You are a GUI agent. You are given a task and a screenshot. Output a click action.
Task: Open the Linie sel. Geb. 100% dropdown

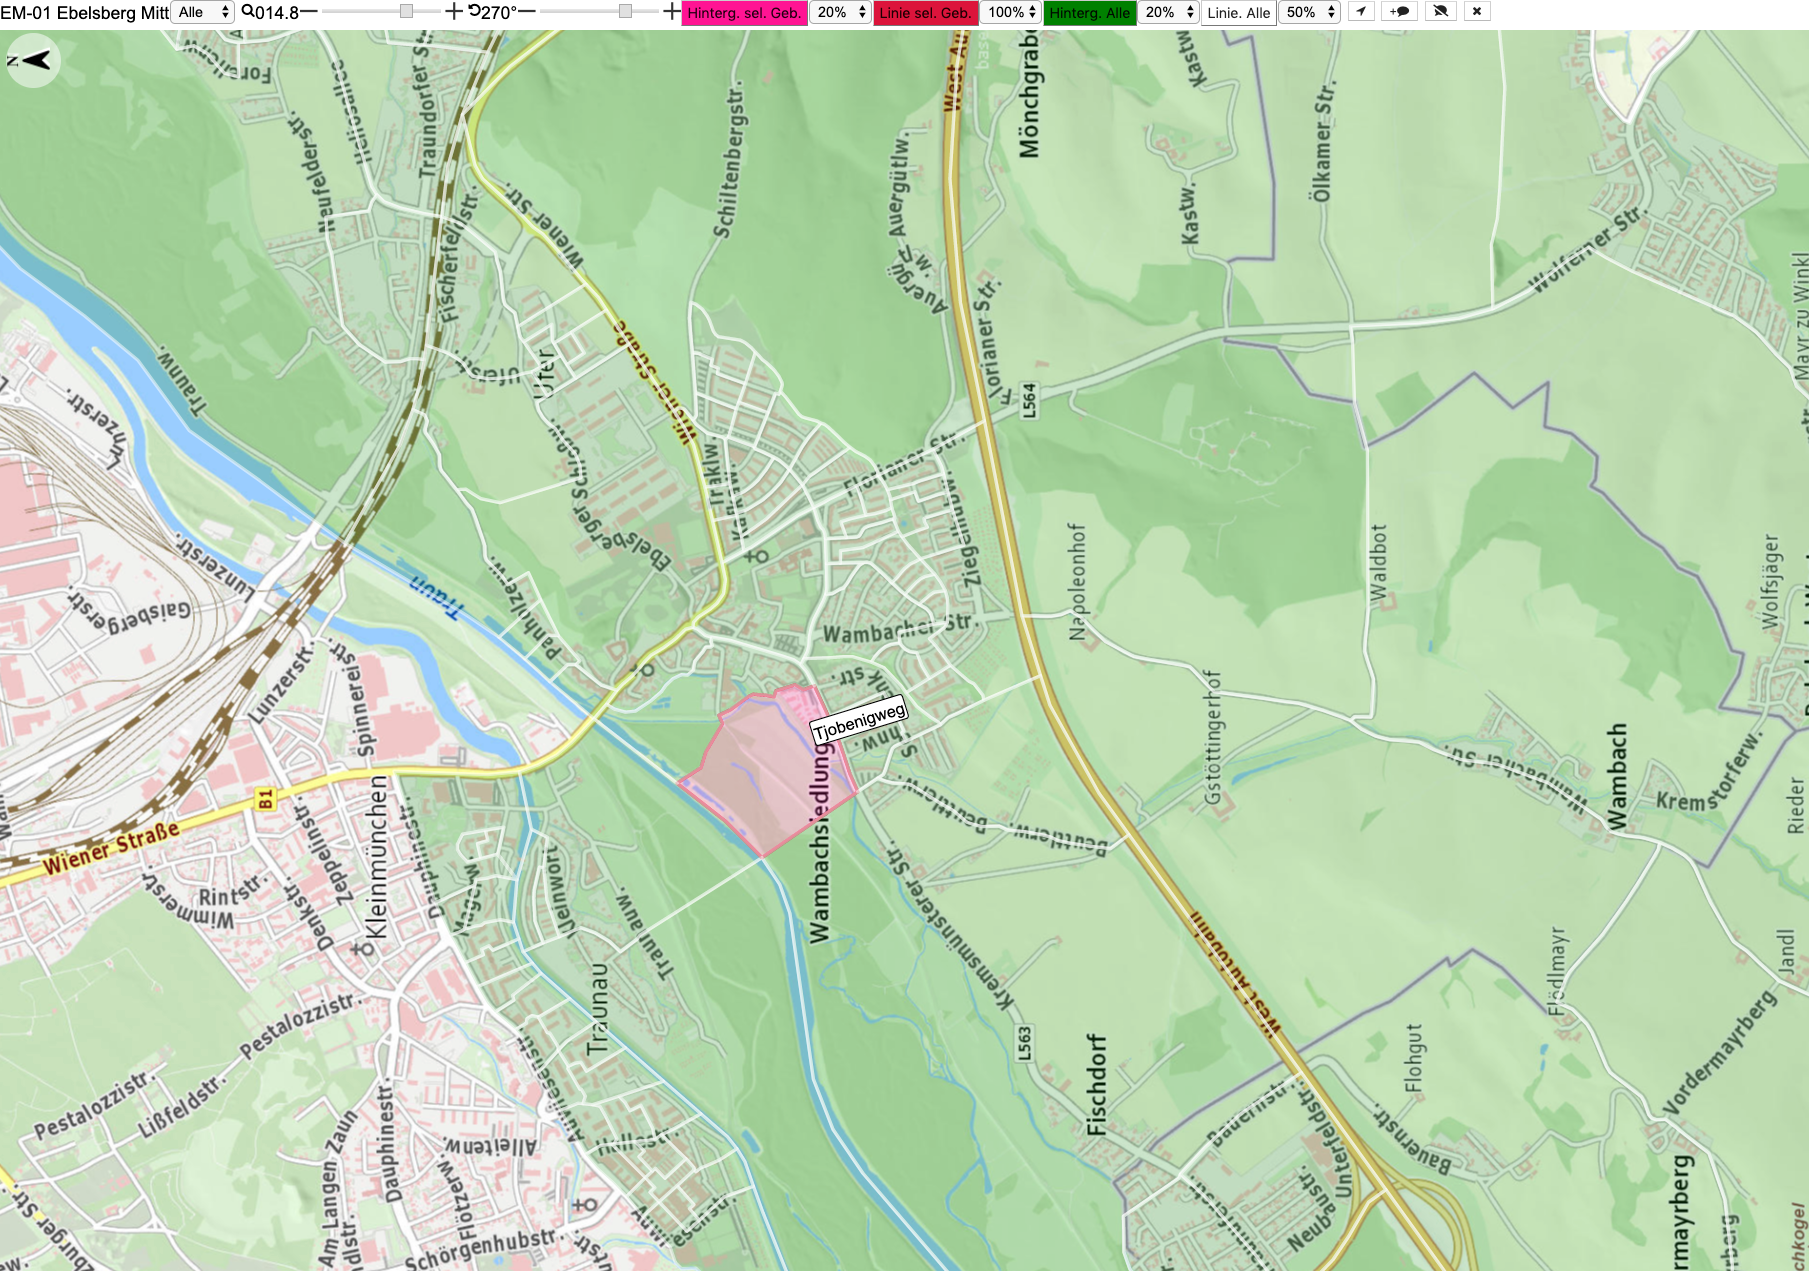click(1011, 12)
